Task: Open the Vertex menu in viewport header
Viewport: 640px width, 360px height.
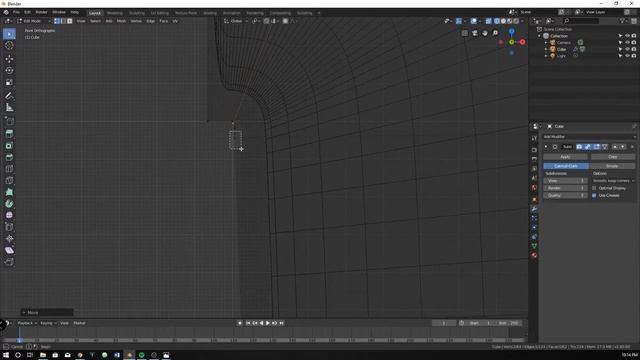Action: [x=136, y=21]
